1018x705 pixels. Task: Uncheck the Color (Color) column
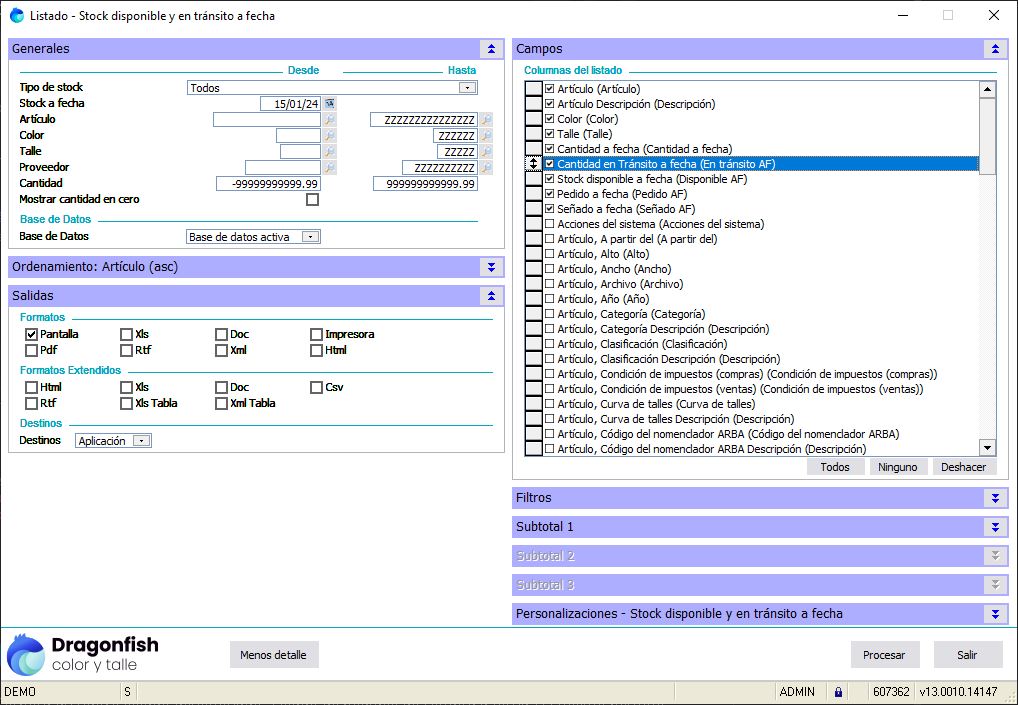pos(550,119)
